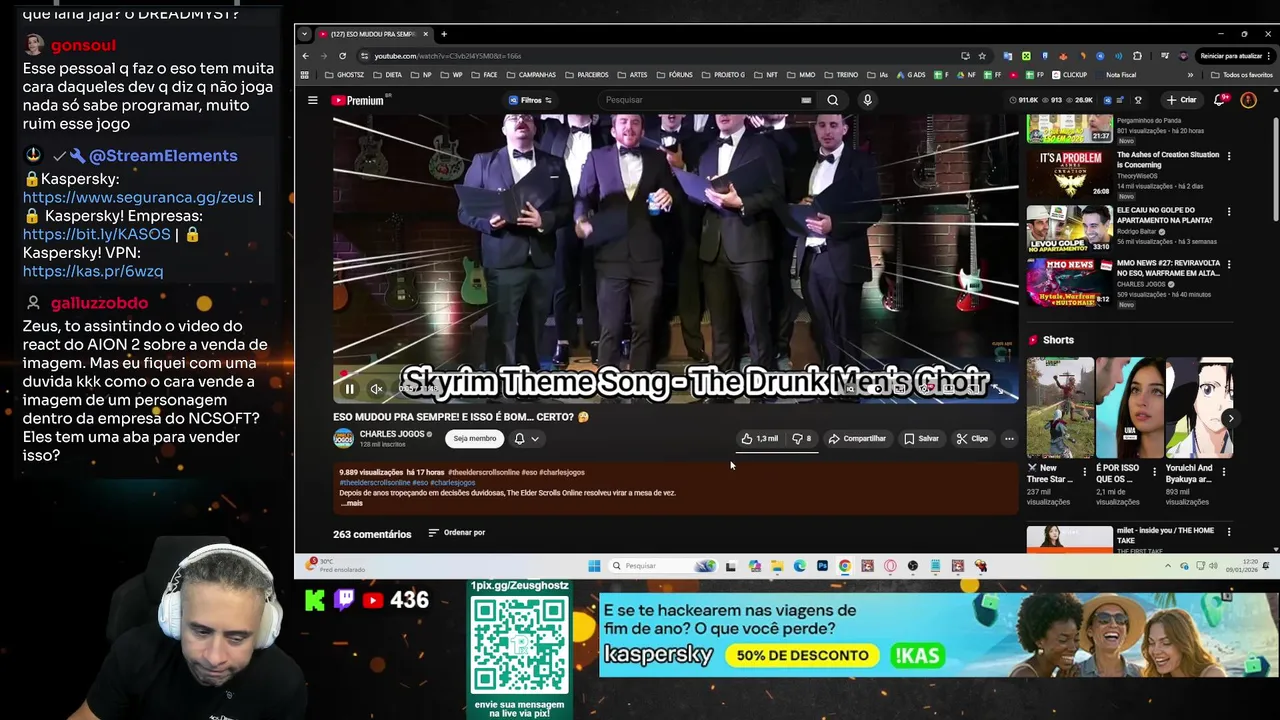Click the video progress bar
The width and height of the screenshot is (1280, 720).
[x=675, y=374]
